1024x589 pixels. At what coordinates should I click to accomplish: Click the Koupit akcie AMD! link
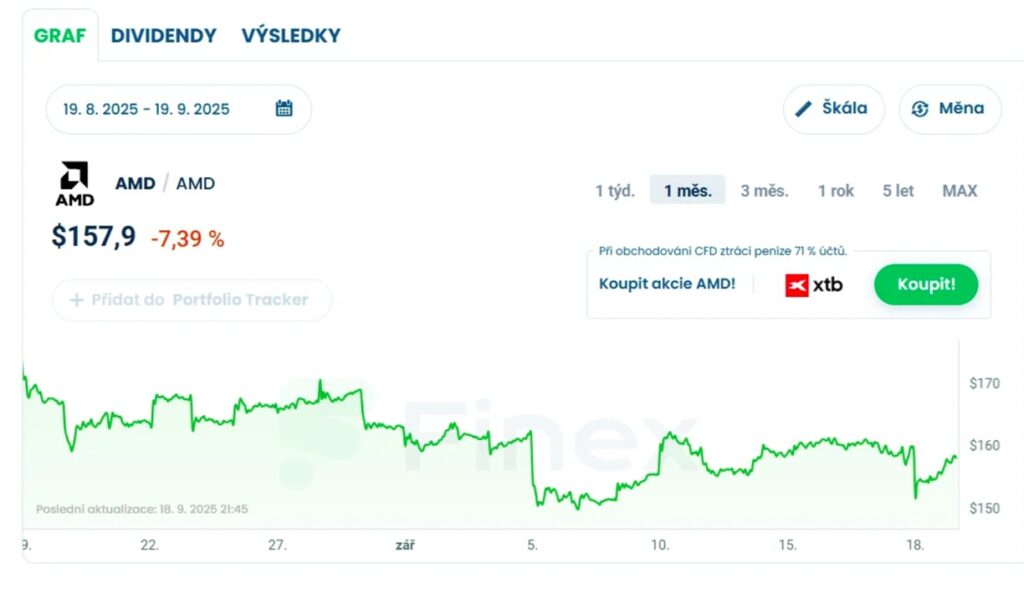[x=667, y=284]
